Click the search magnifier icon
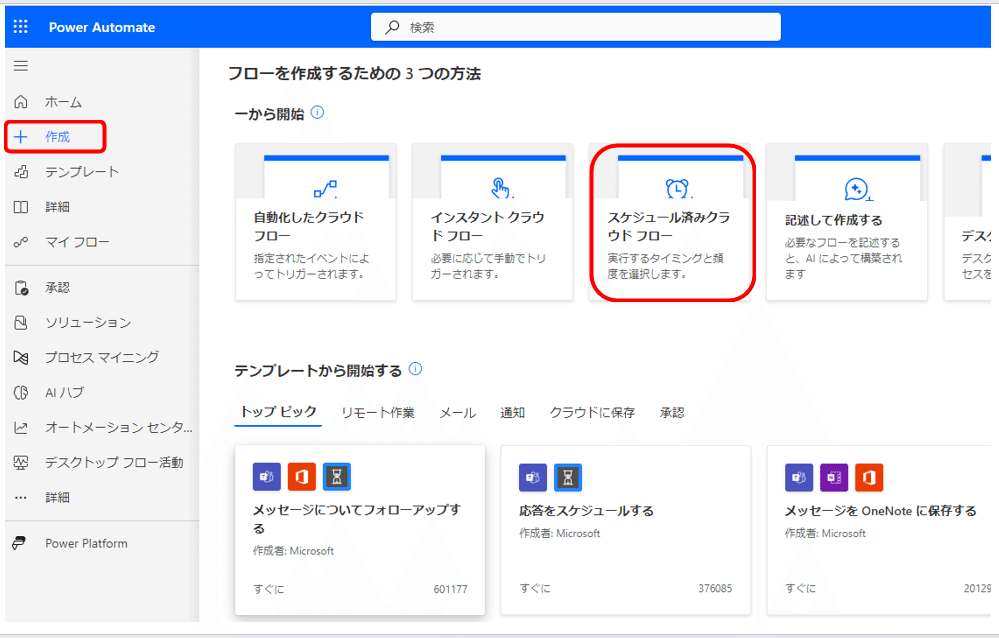999x638 pixels. (392, 27)
